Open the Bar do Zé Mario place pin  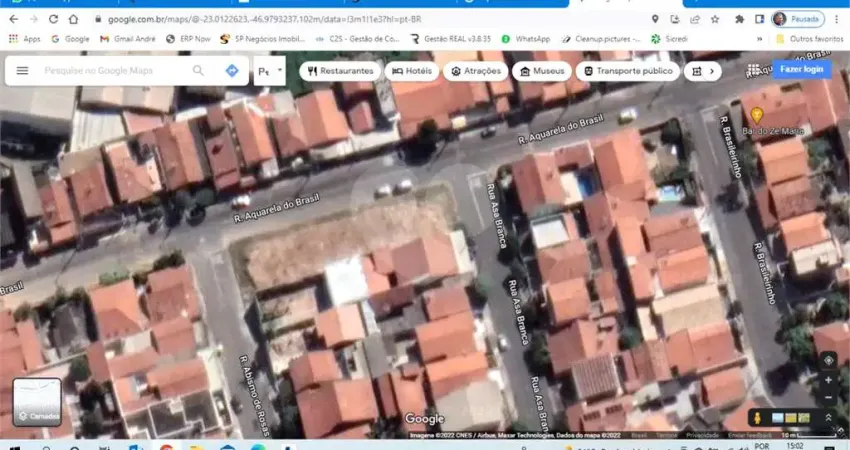(x=757, y=115)
